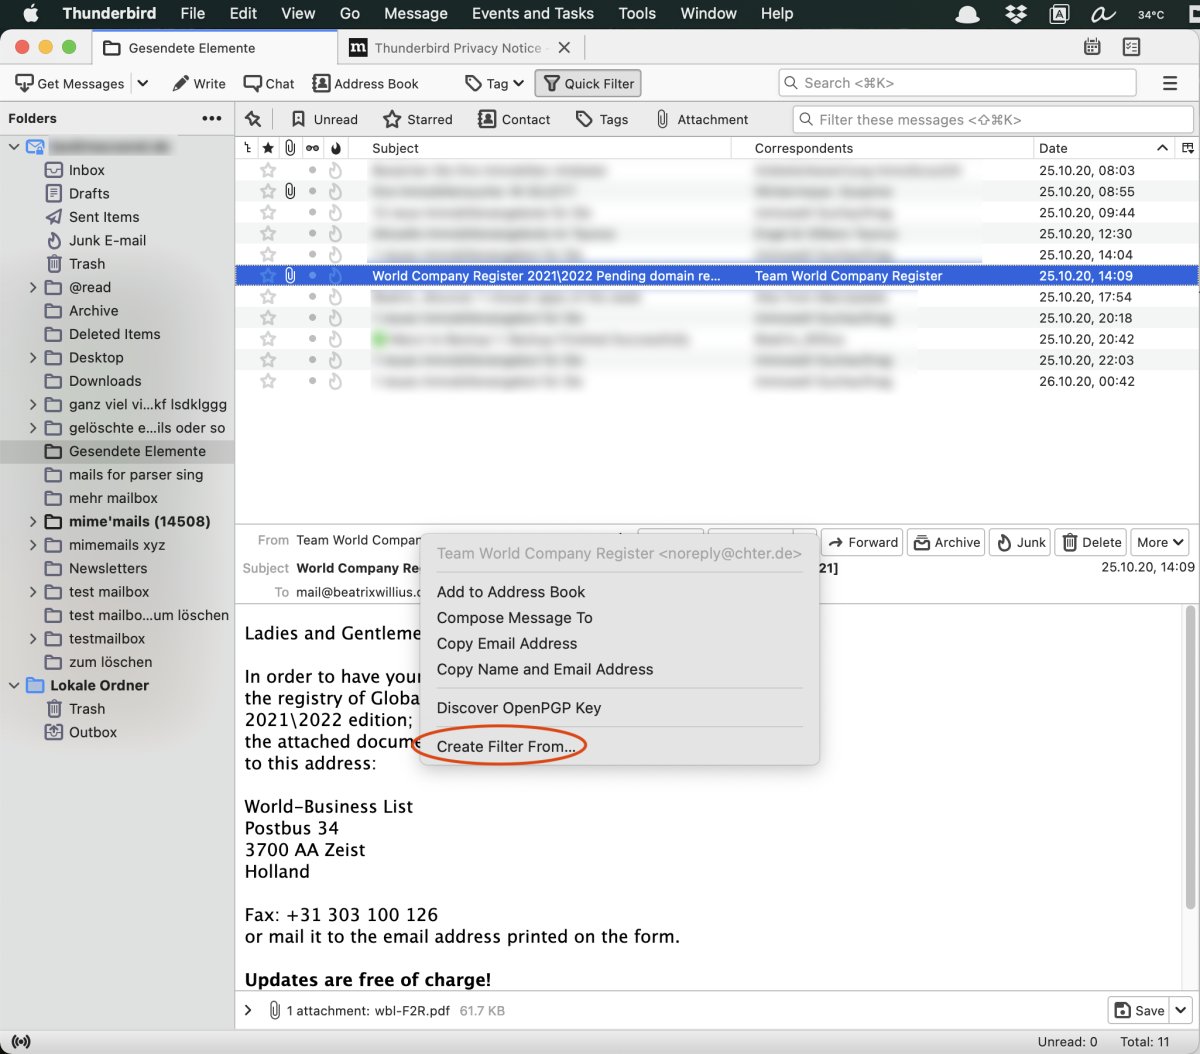Toggle the Starred quick filter

coord(418,119)
